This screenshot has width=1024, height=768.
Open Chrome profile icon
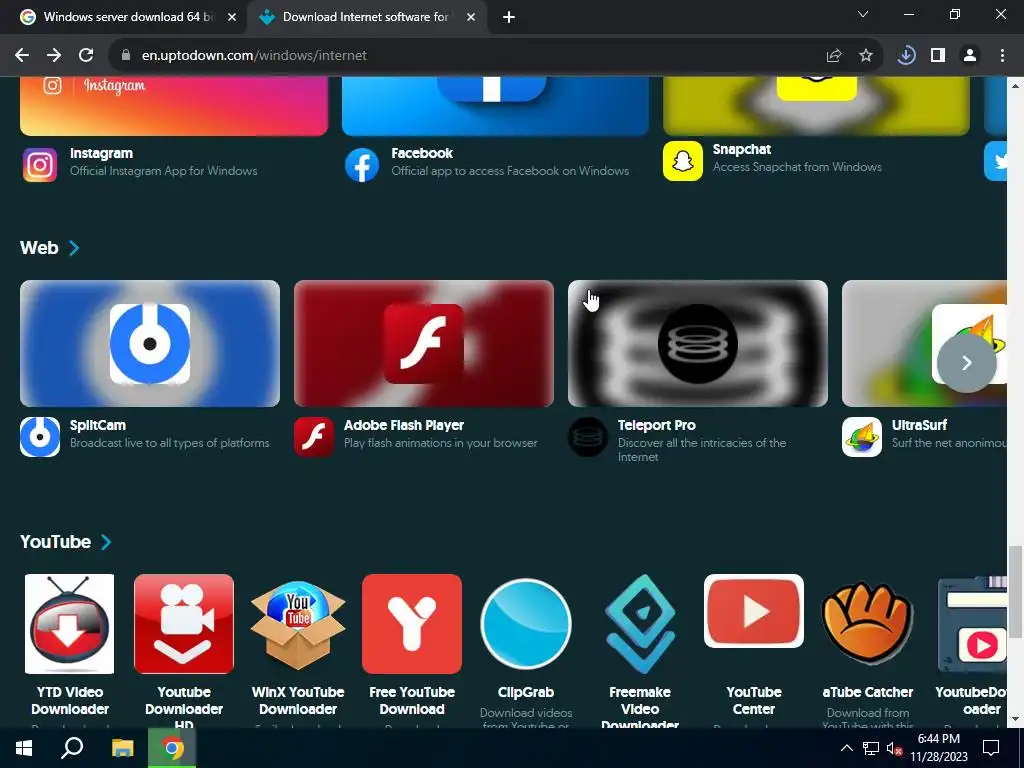tap(970, 56)
